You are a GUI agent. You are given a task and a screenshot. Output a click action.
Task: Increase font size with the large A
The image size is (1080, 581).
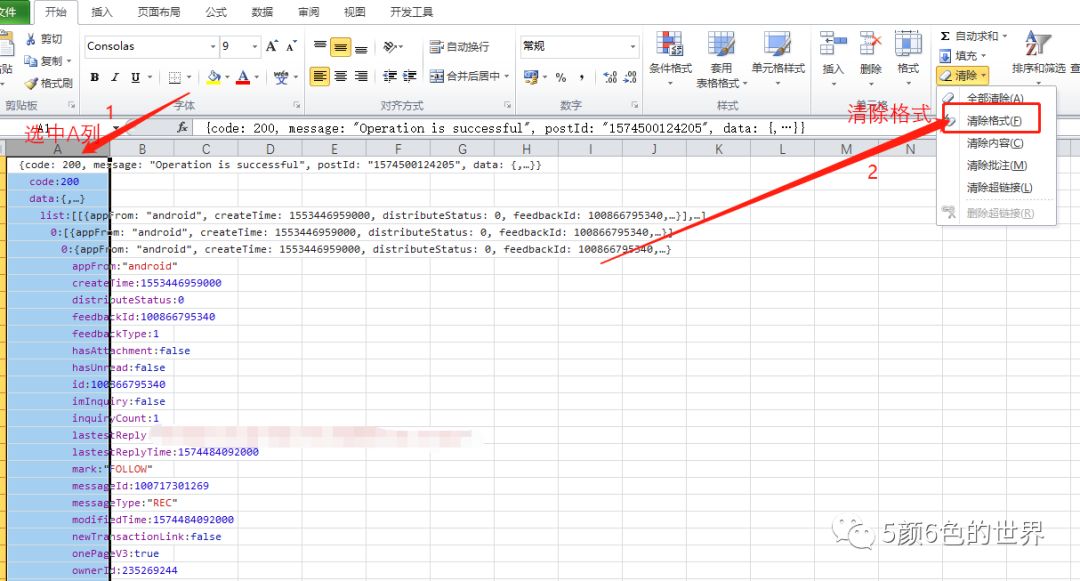(272, 46)
